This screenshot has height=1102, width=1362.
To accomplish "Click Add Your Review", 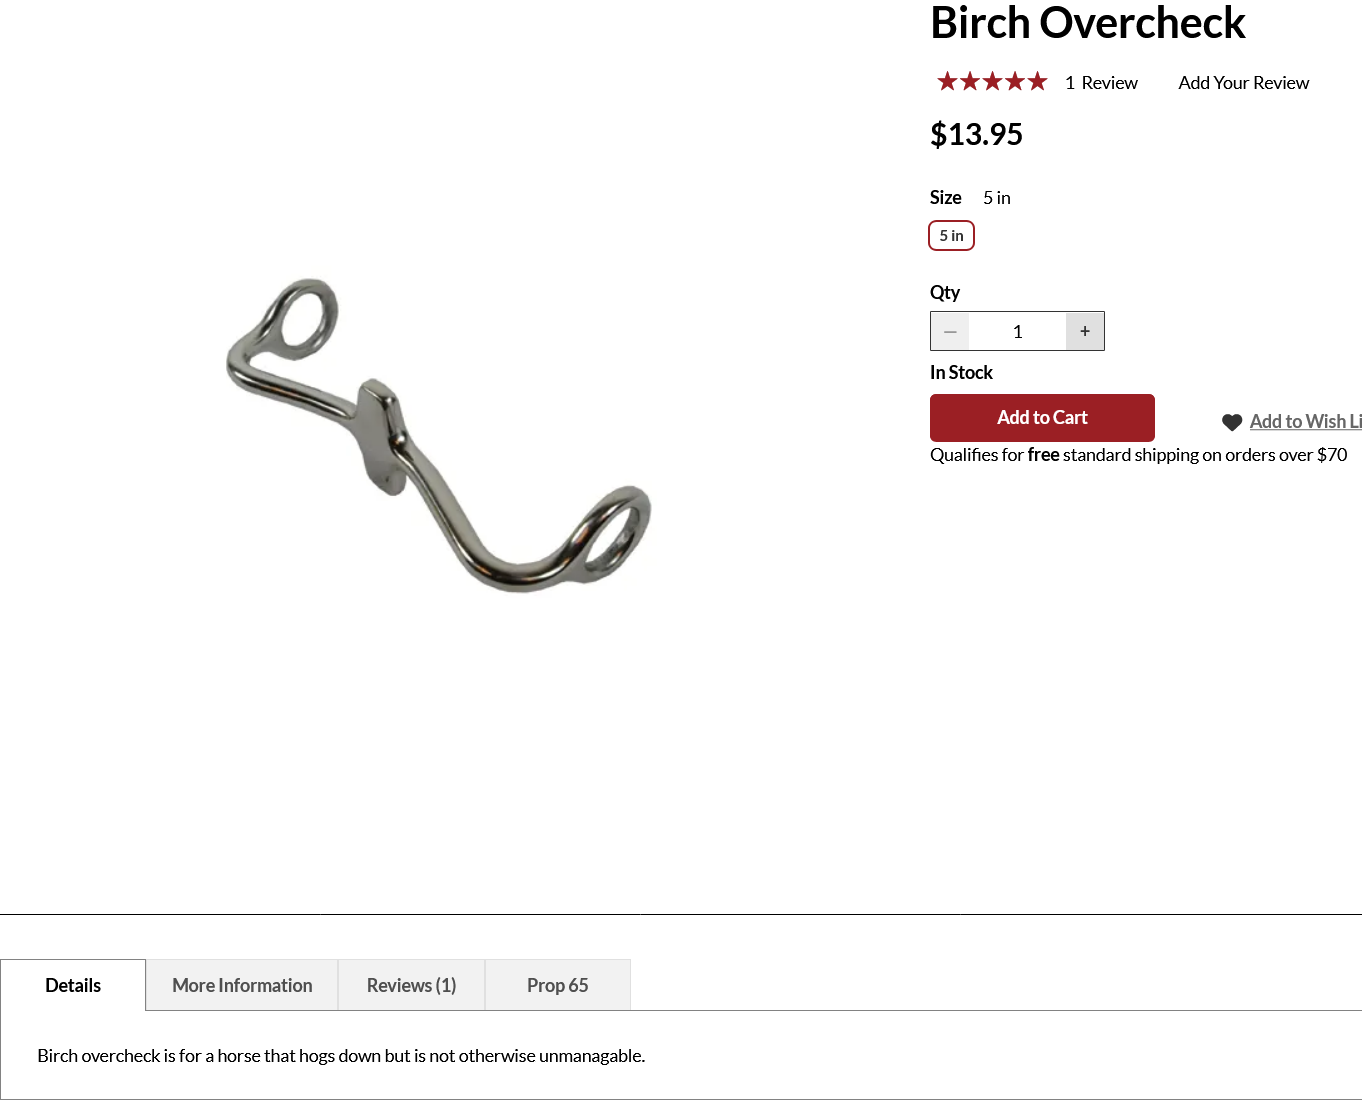I will click(1243, 83).
